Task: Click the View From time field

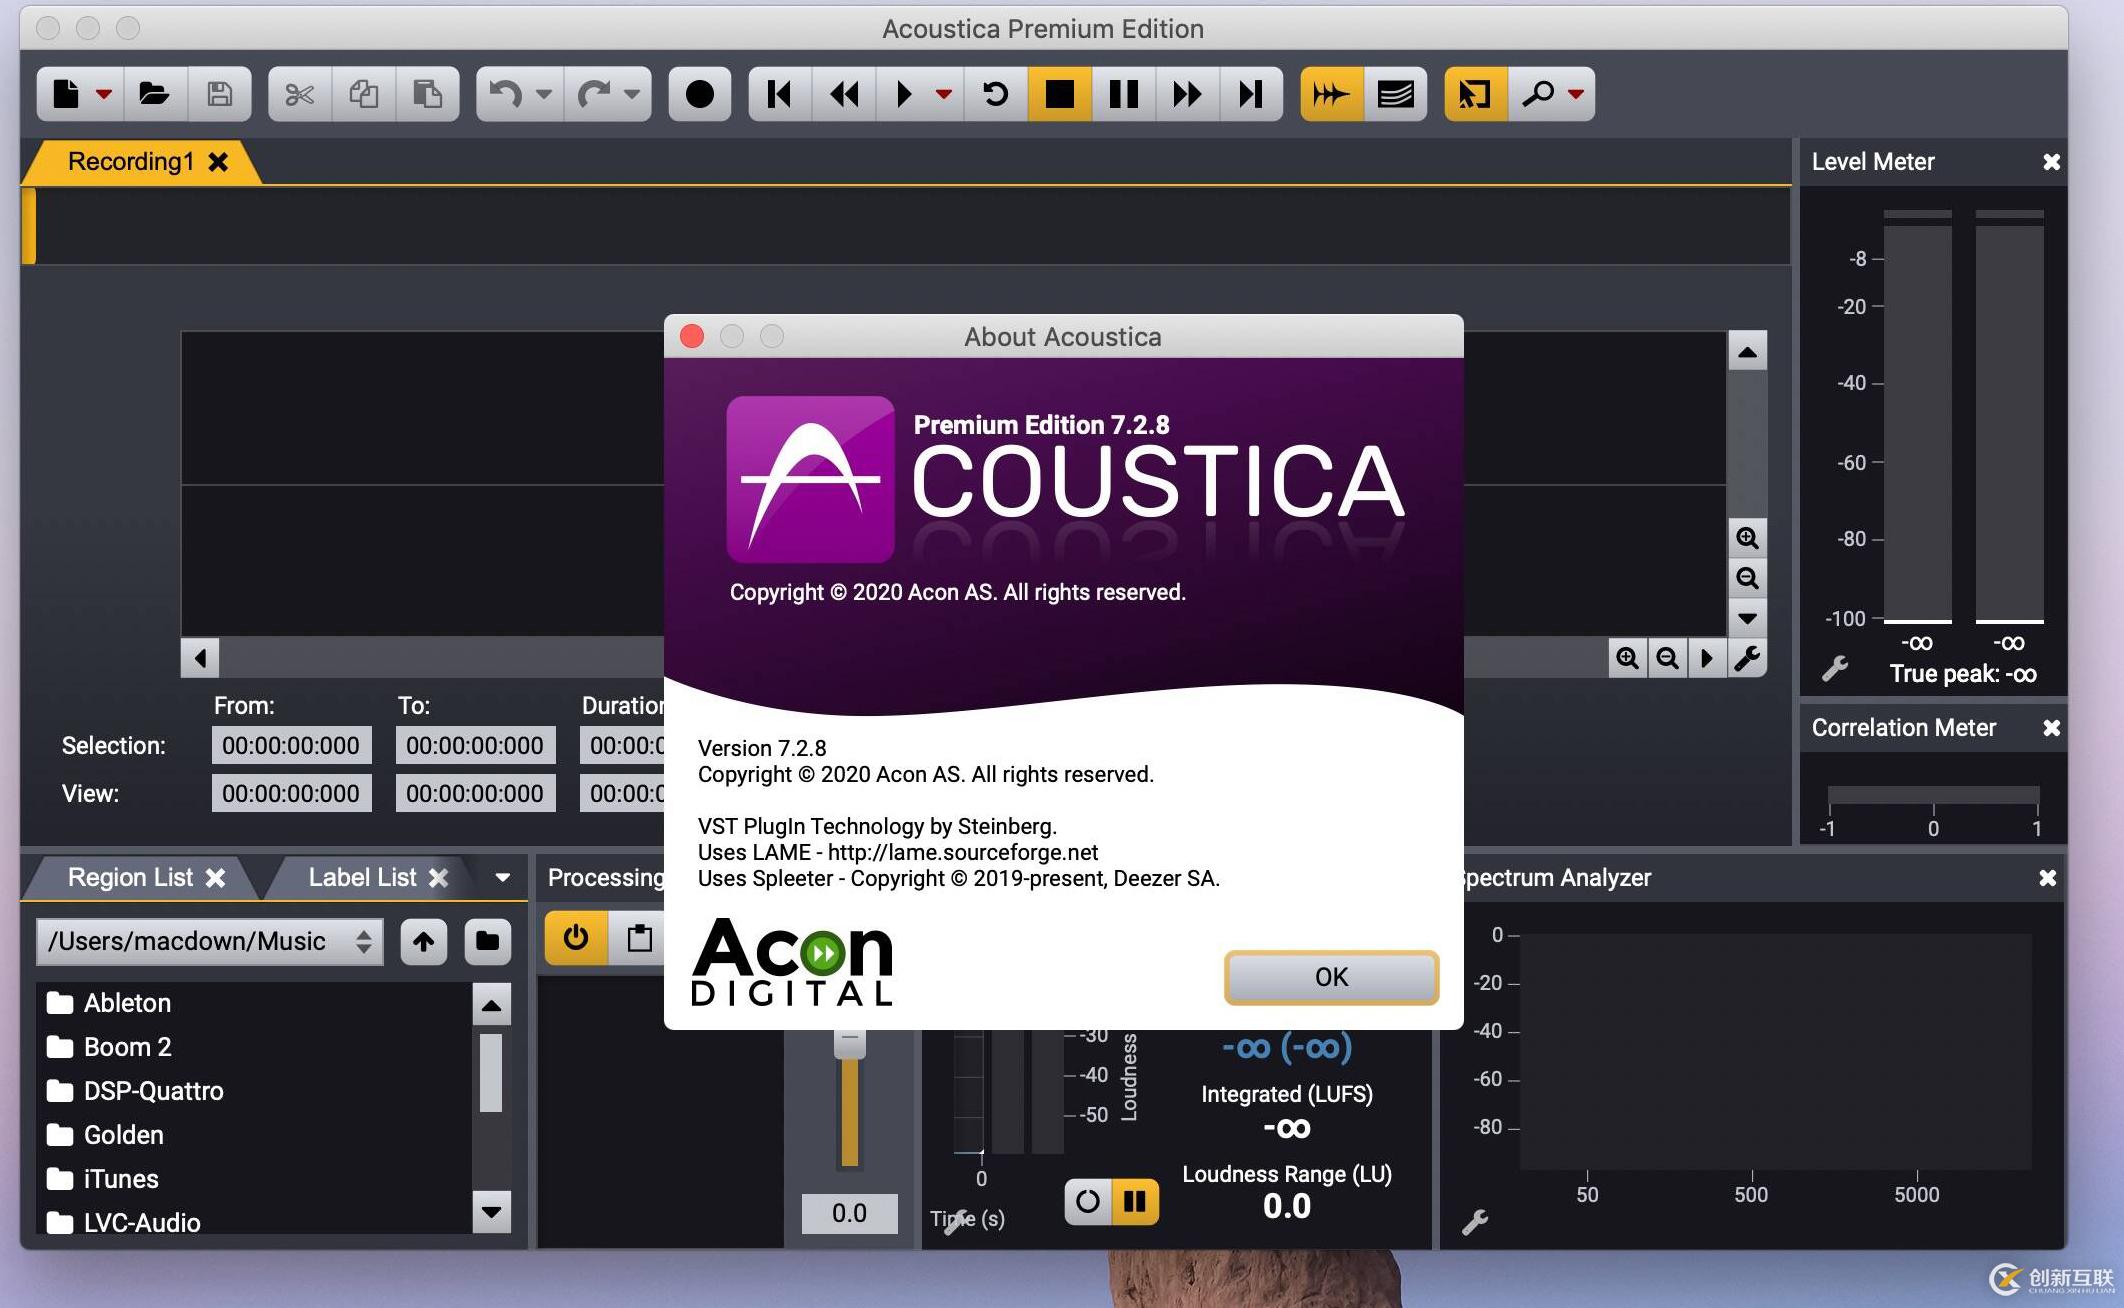Action: point(291,794)
